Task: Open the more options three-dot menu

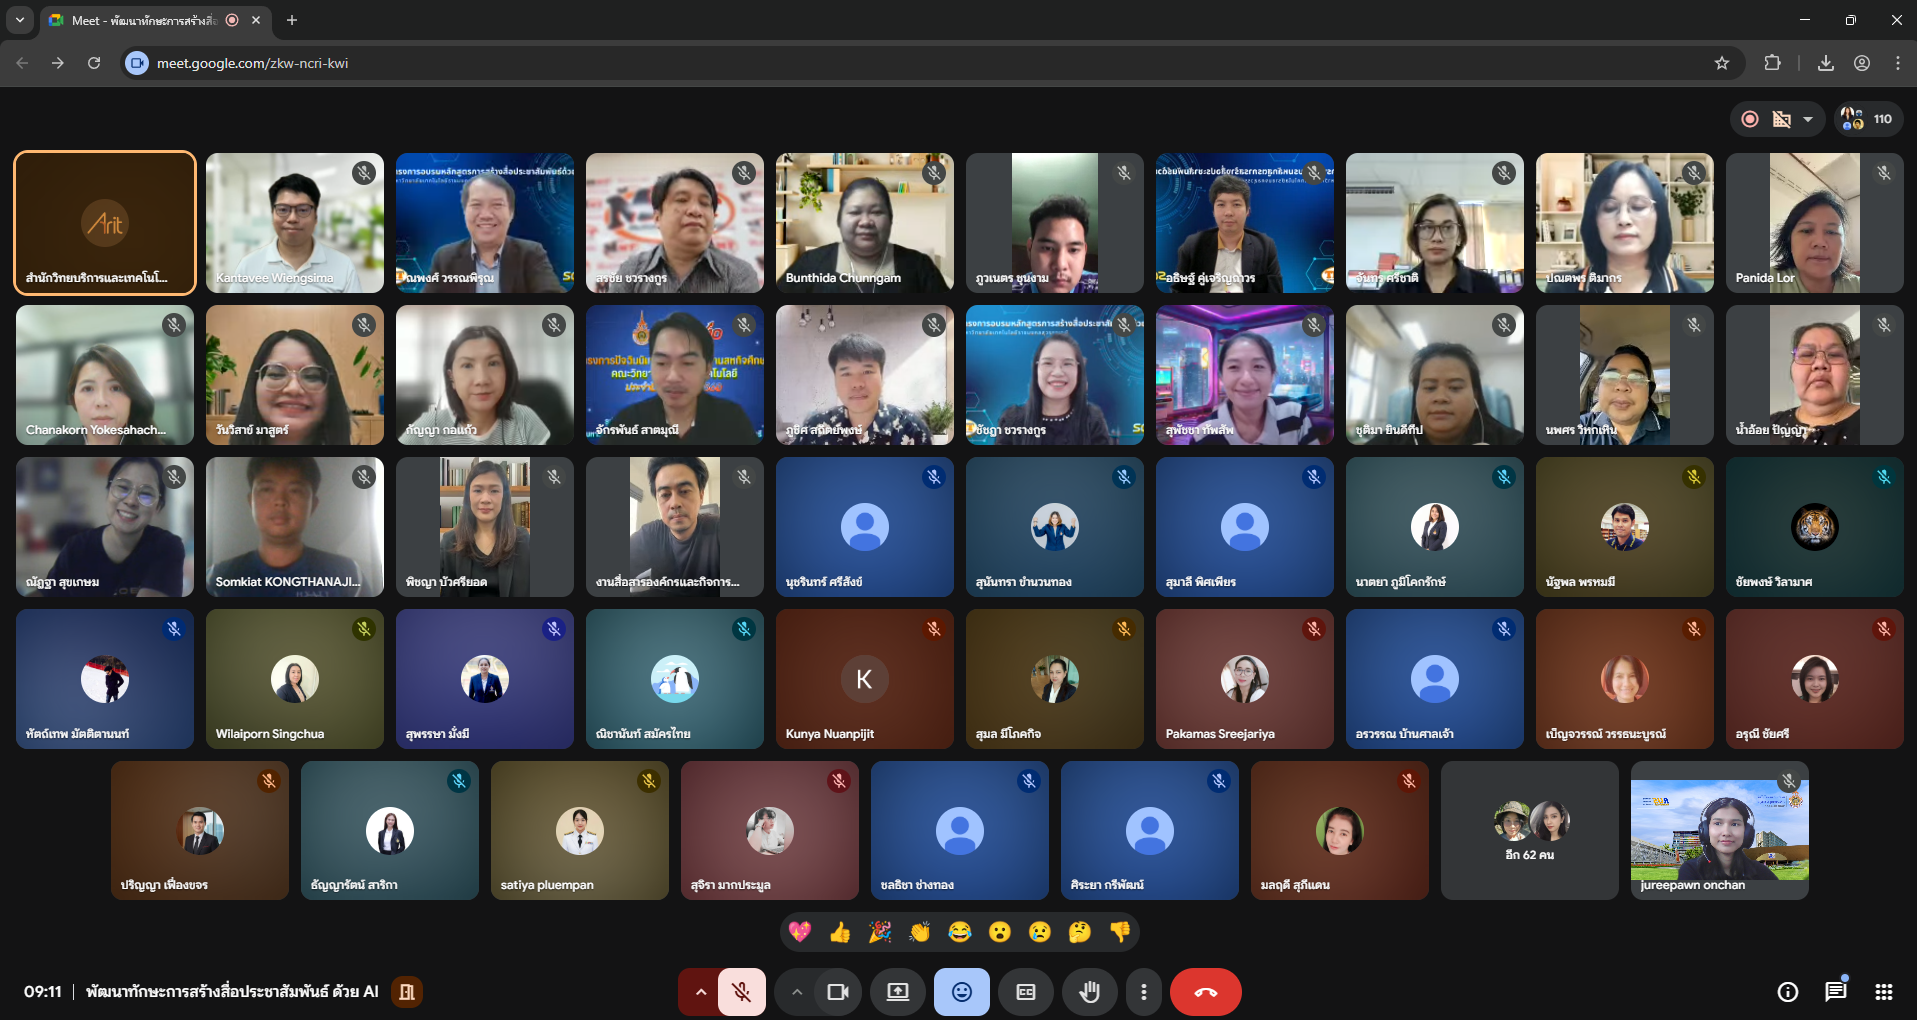Action: click(x=1143, y=992)
